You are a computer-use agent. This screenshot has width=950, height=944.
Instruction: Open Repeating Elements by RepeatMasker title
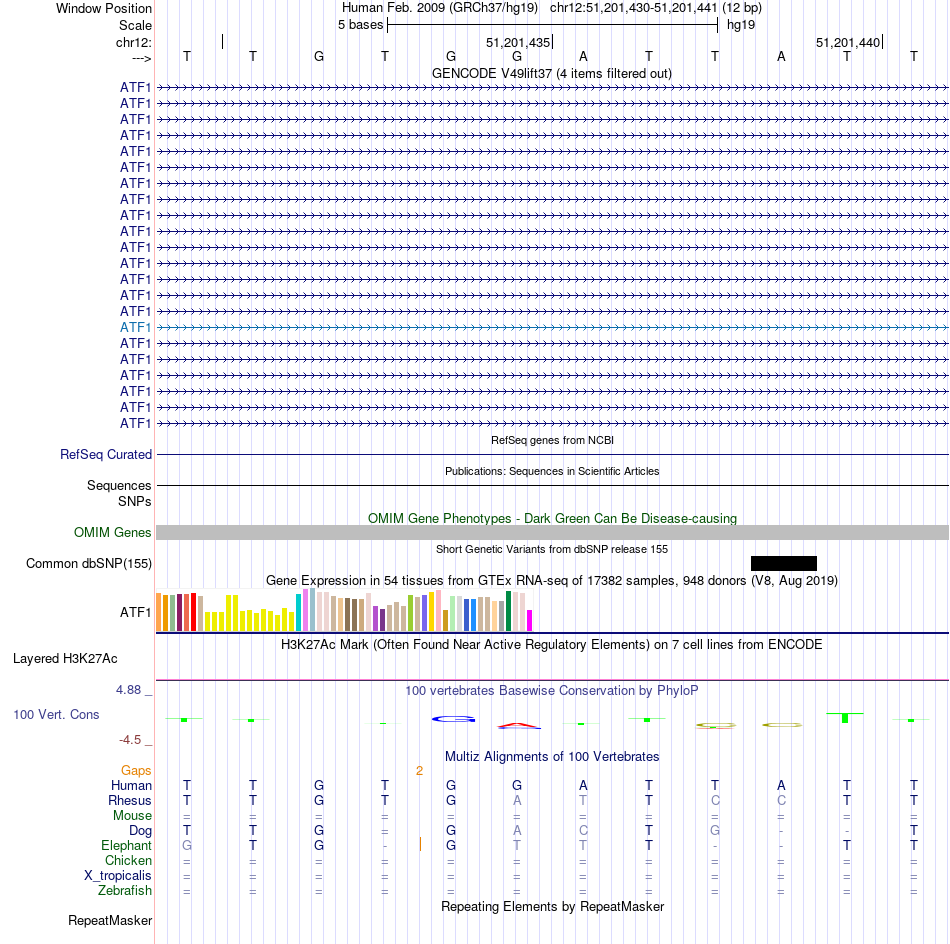(552, 907)
